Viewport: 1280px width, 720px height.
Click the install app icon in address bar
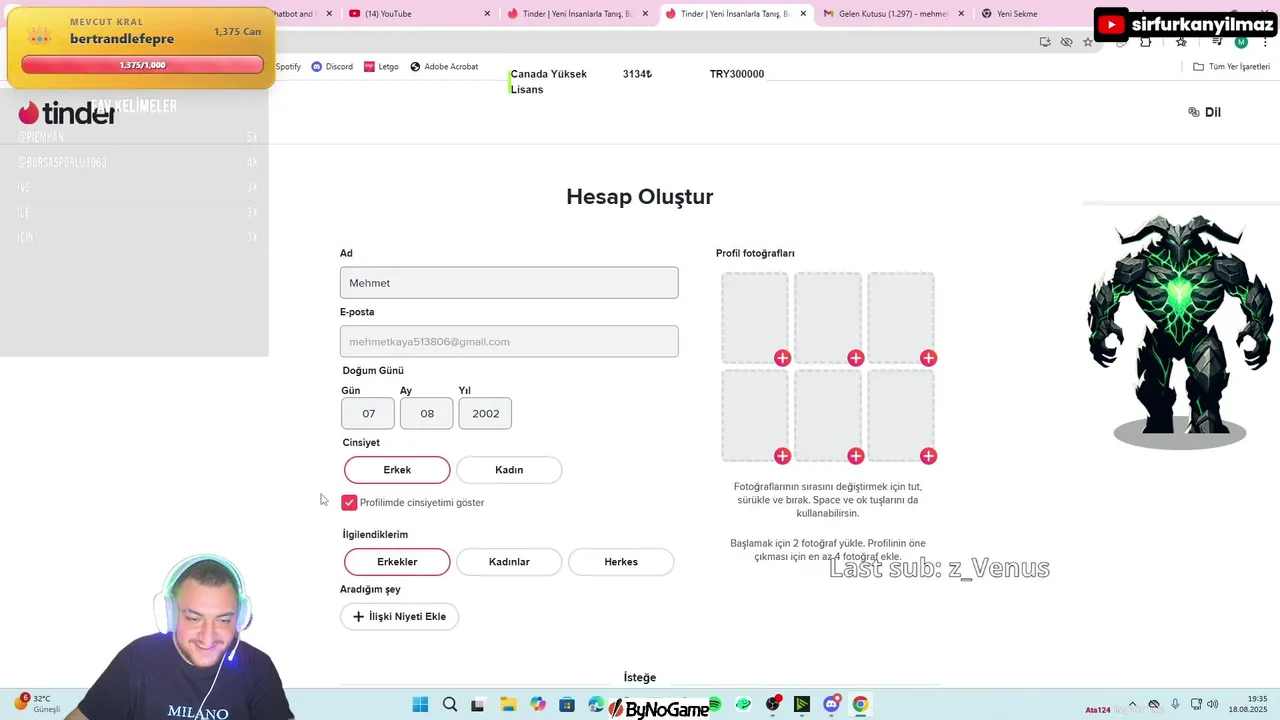1045,42
